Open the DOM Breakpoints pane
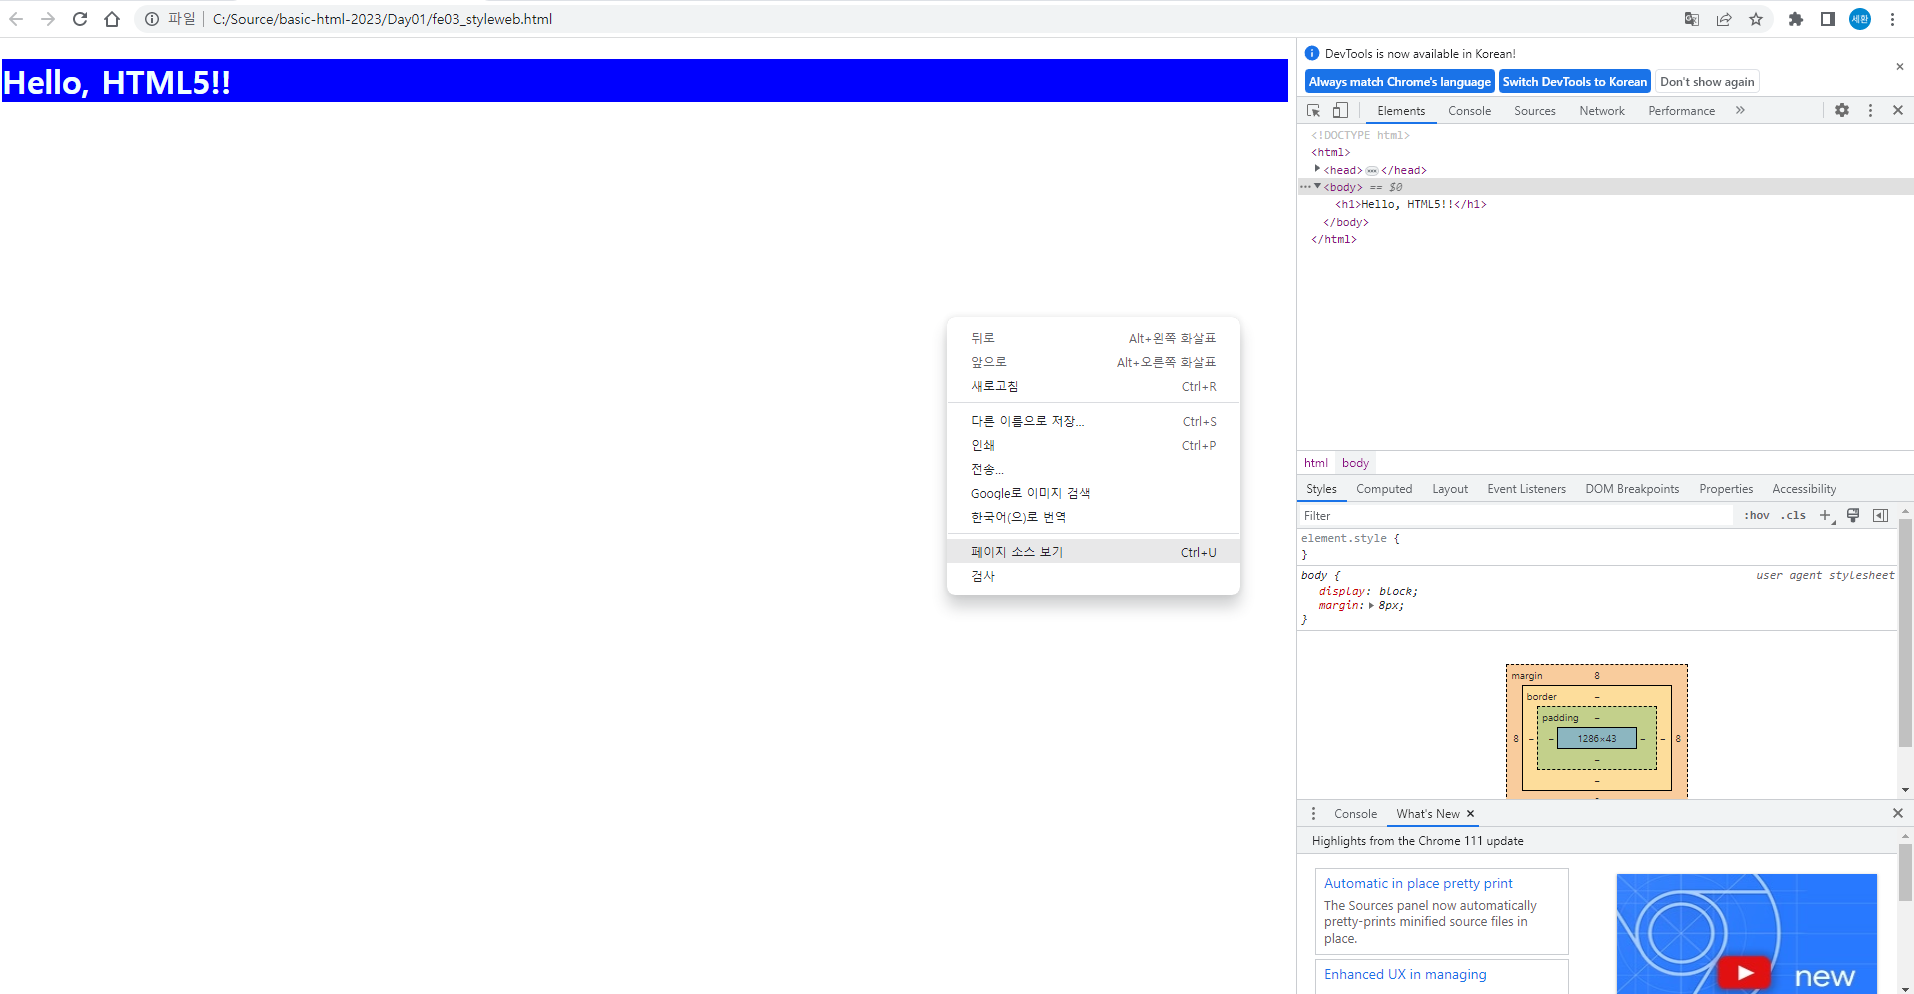The width and height of the screenshot is (1914, 994). click(x=1632, y=489)
